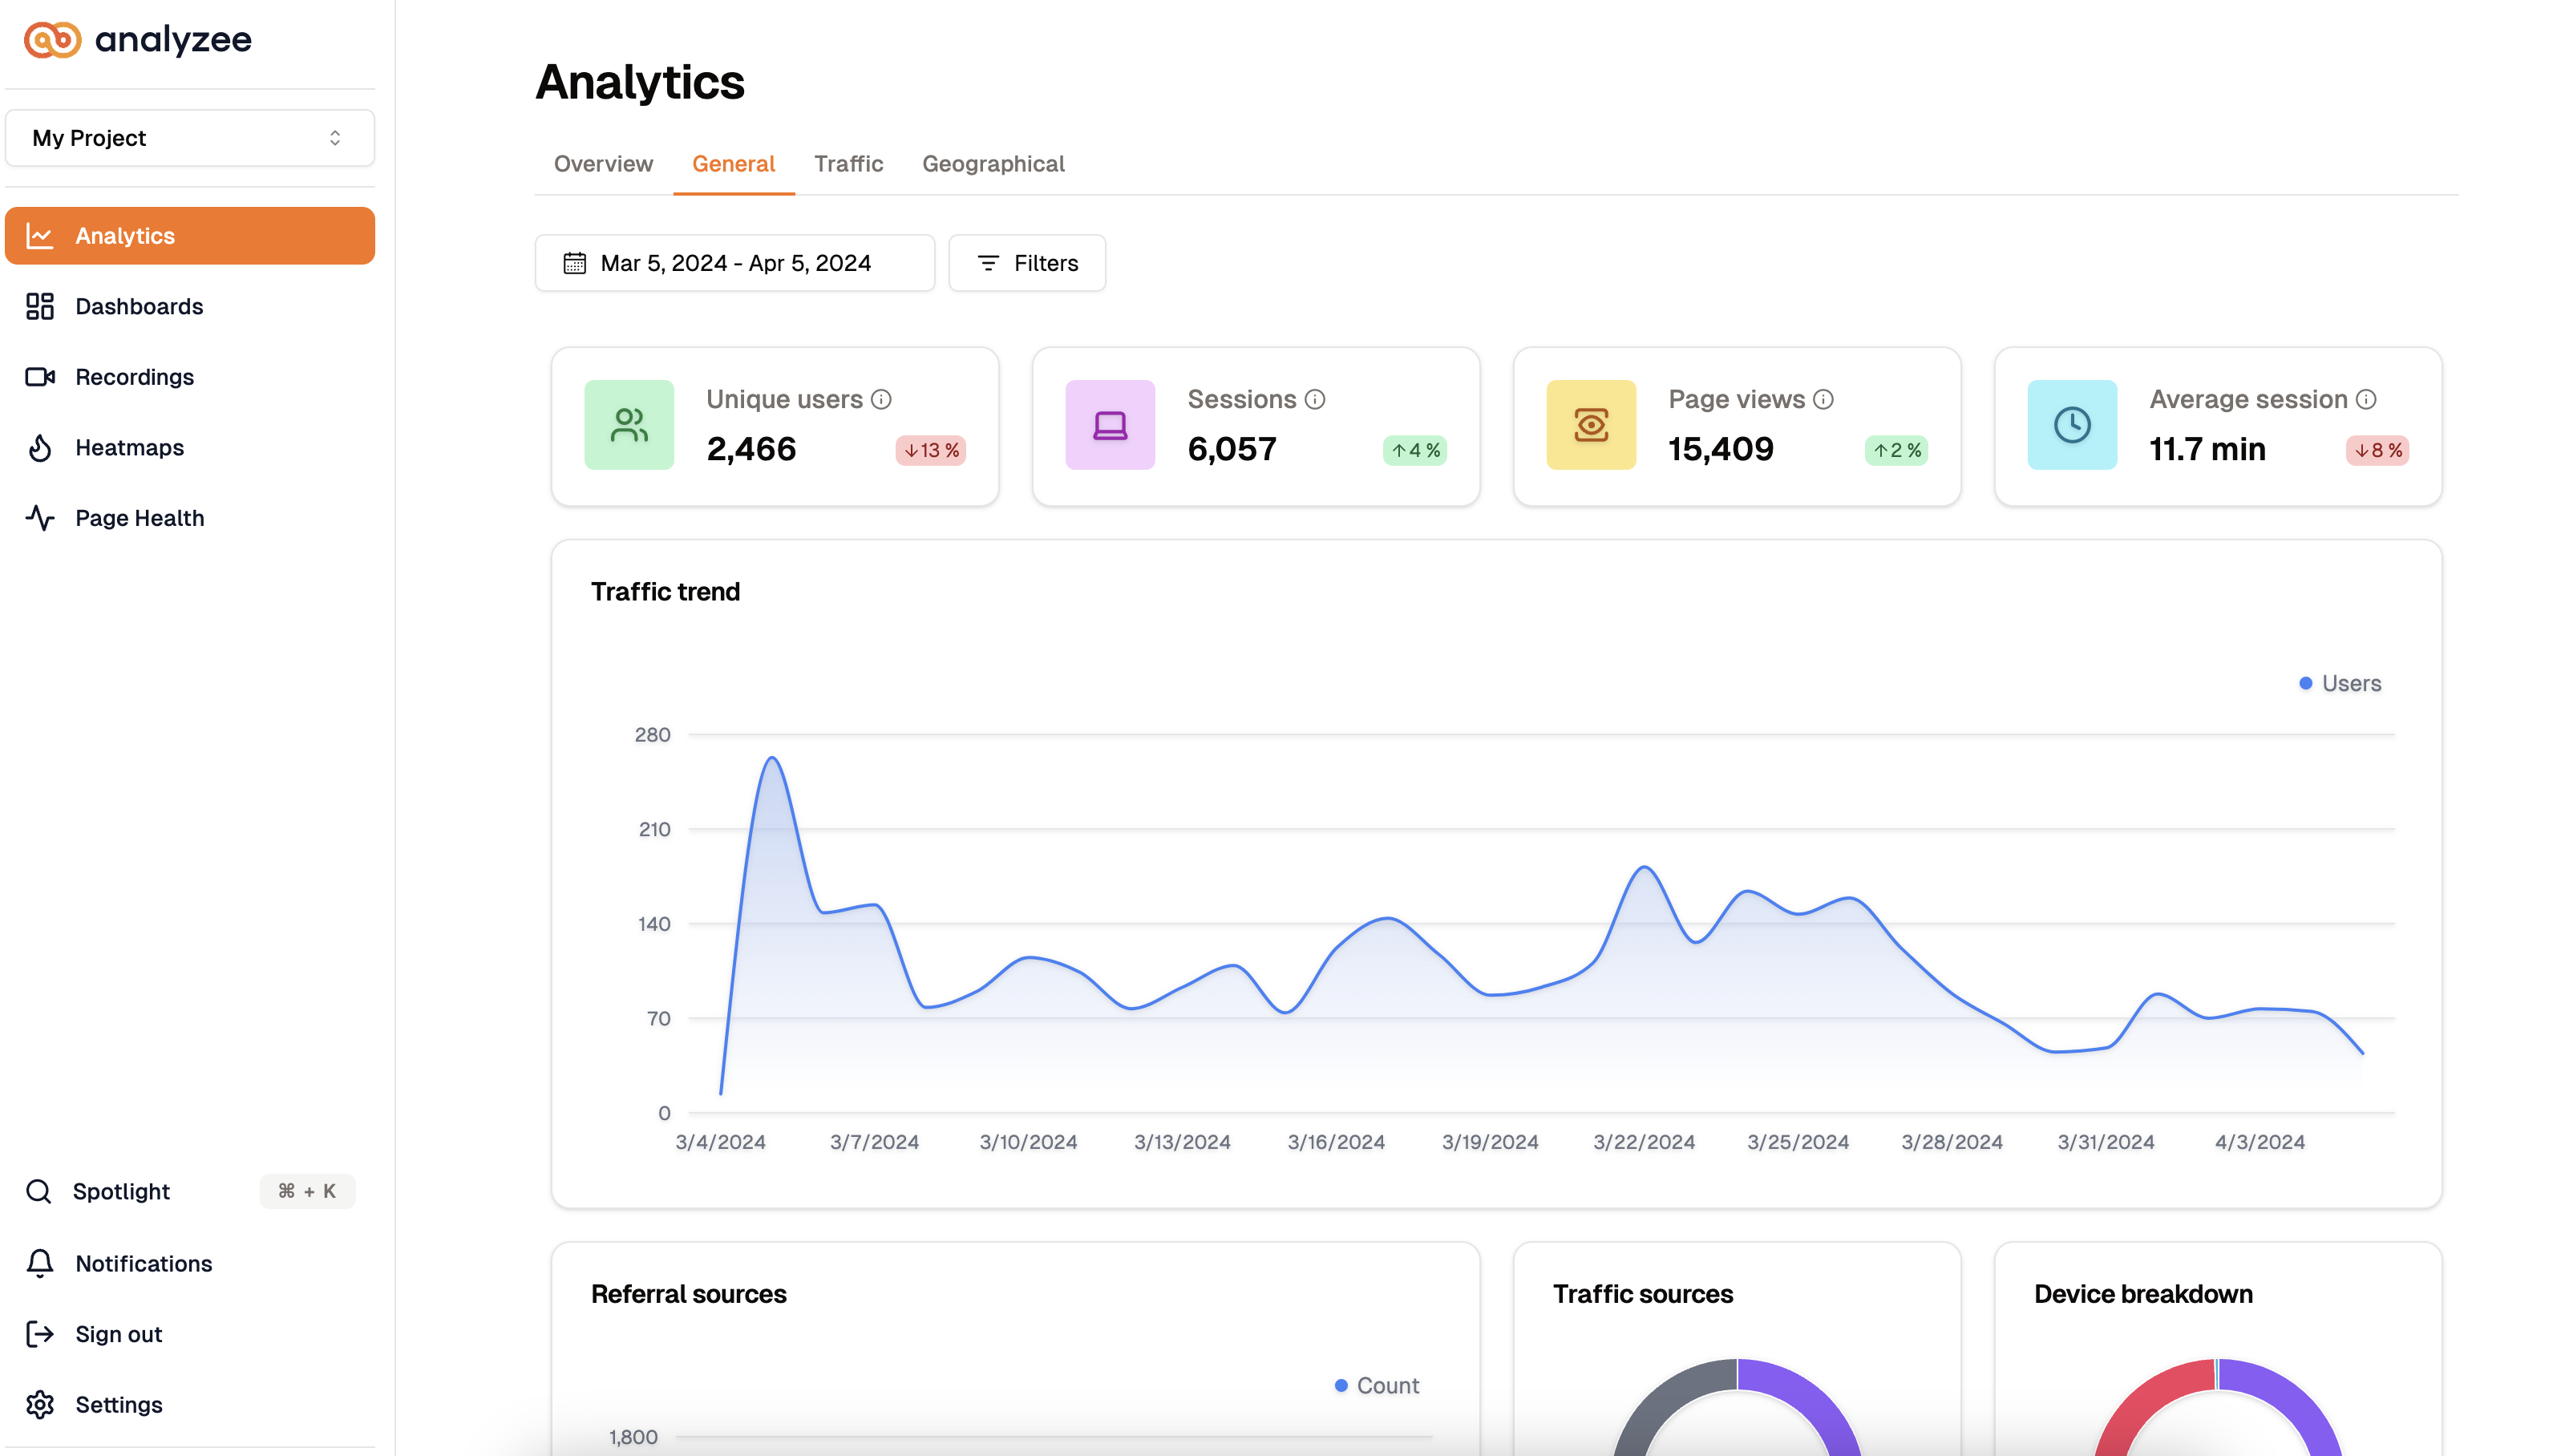Click the gray segment of Traffic sources donut
This screenshot has height=1456, width=2569.
click(1662, 1398)
